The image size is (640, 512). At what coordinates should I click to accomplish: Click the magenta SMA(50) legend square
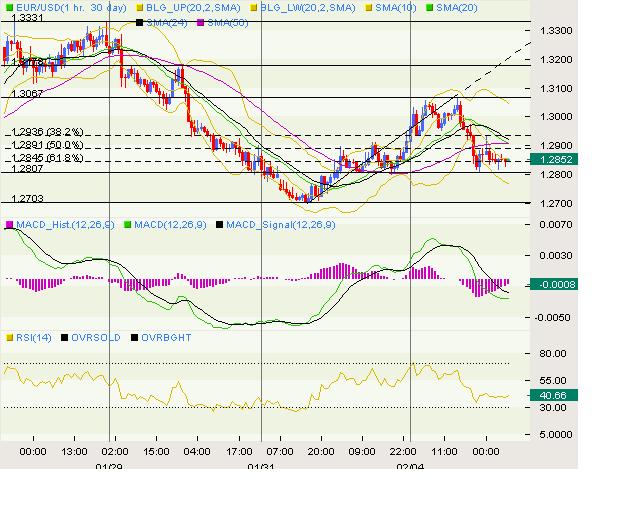pyautogui.click(x=200, y=23)
